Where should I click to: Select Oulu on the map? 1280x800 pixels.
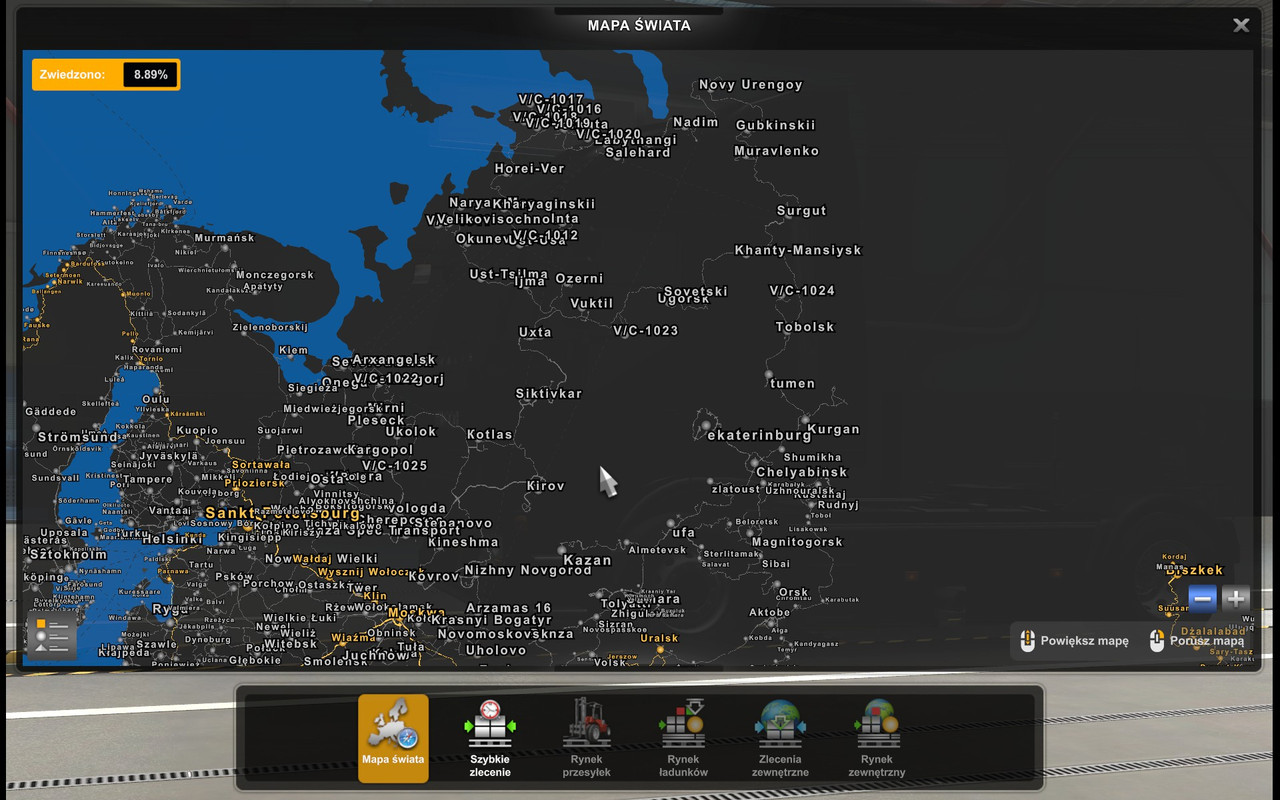[x=156, y=400]
